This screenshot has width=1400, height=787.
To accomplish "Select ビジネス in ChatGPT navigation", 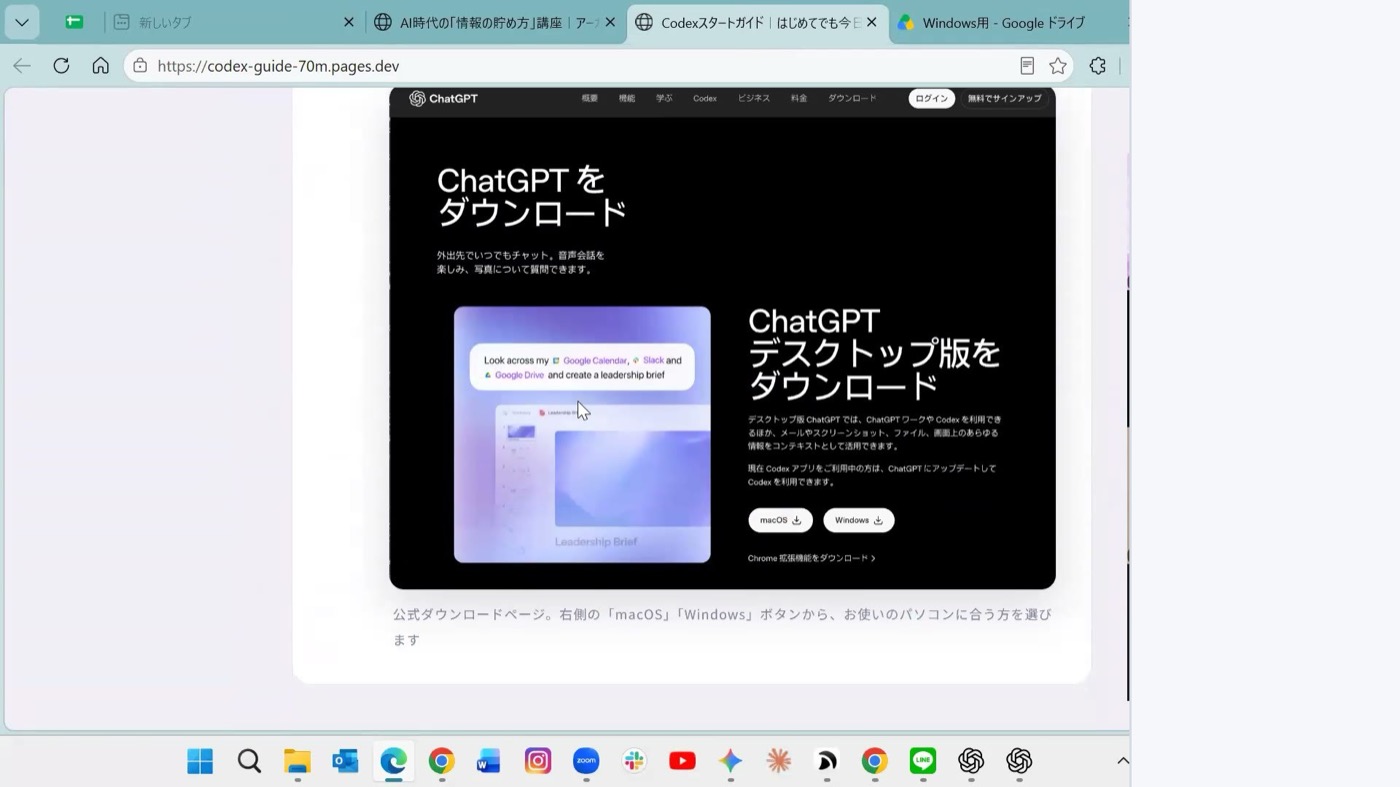I will tap(754, 98).
